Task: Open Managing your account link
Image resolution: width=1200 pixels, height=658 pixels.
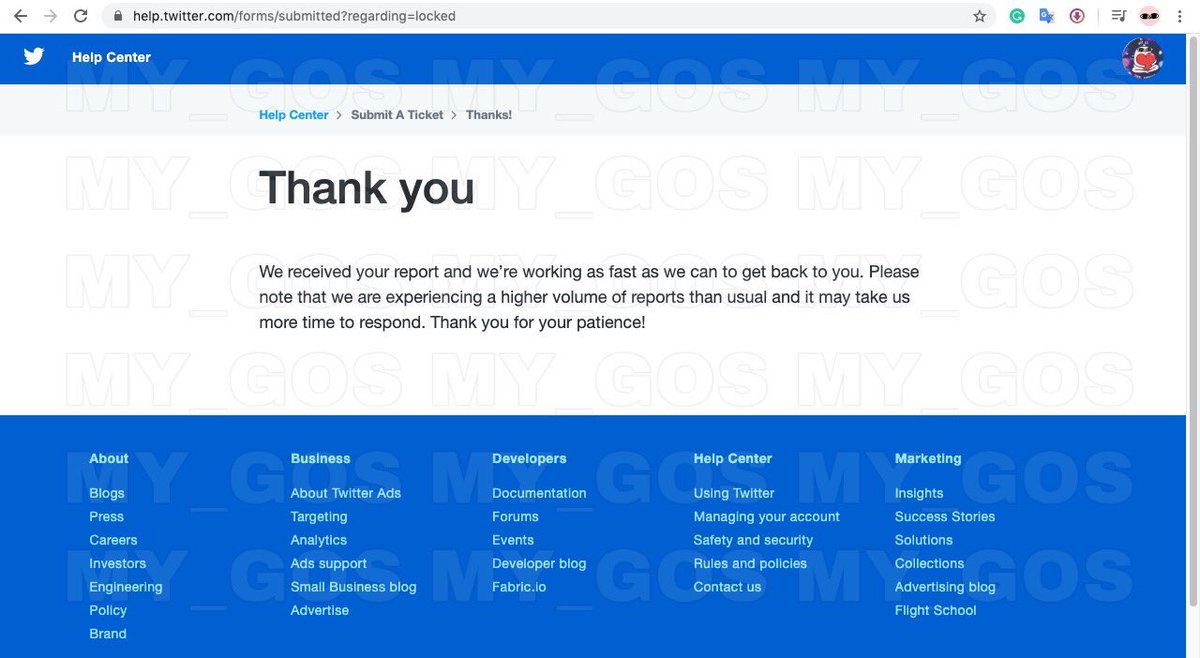Action: tap(767, 517)
